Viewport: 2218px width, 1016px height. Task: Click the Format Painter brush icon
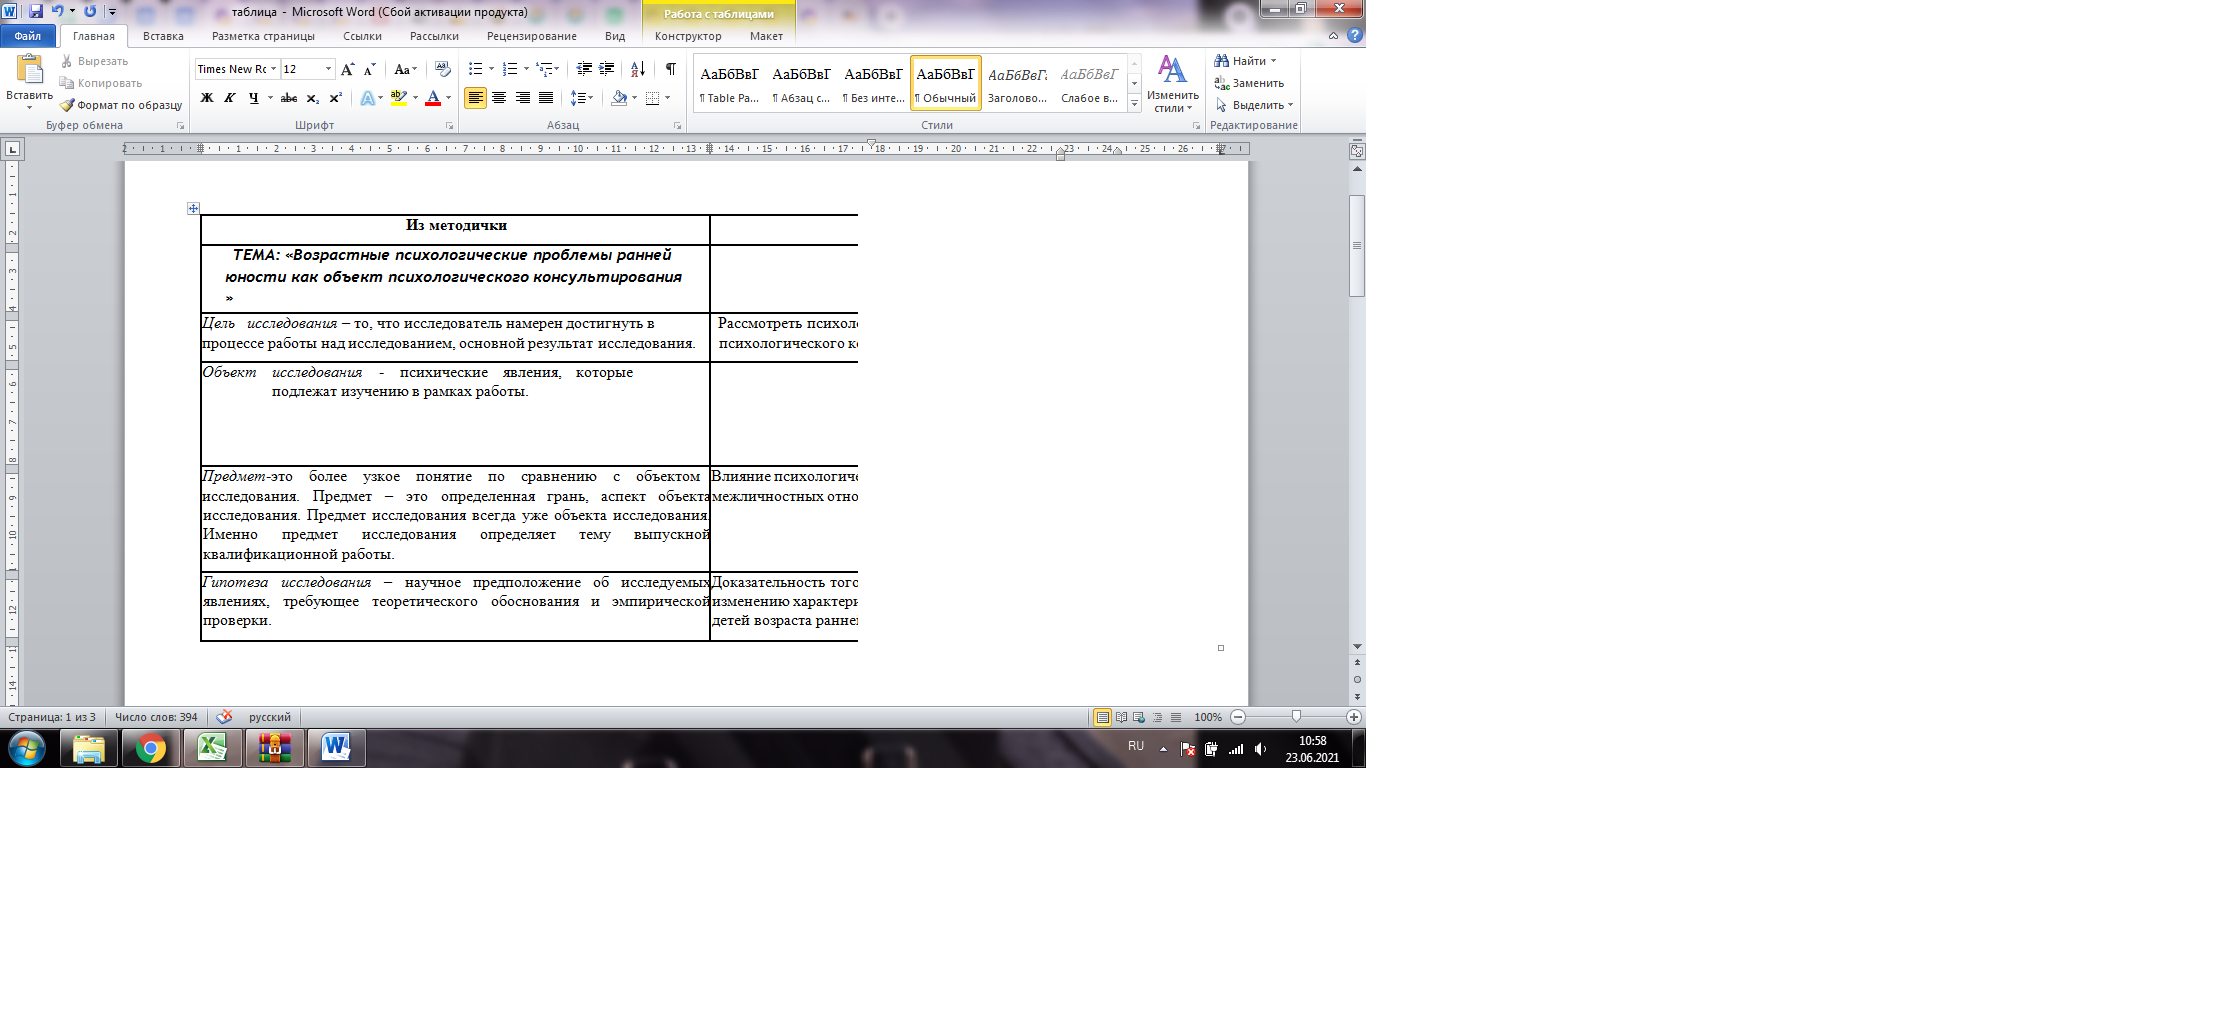pyautogui.click(x=67, y=105)
